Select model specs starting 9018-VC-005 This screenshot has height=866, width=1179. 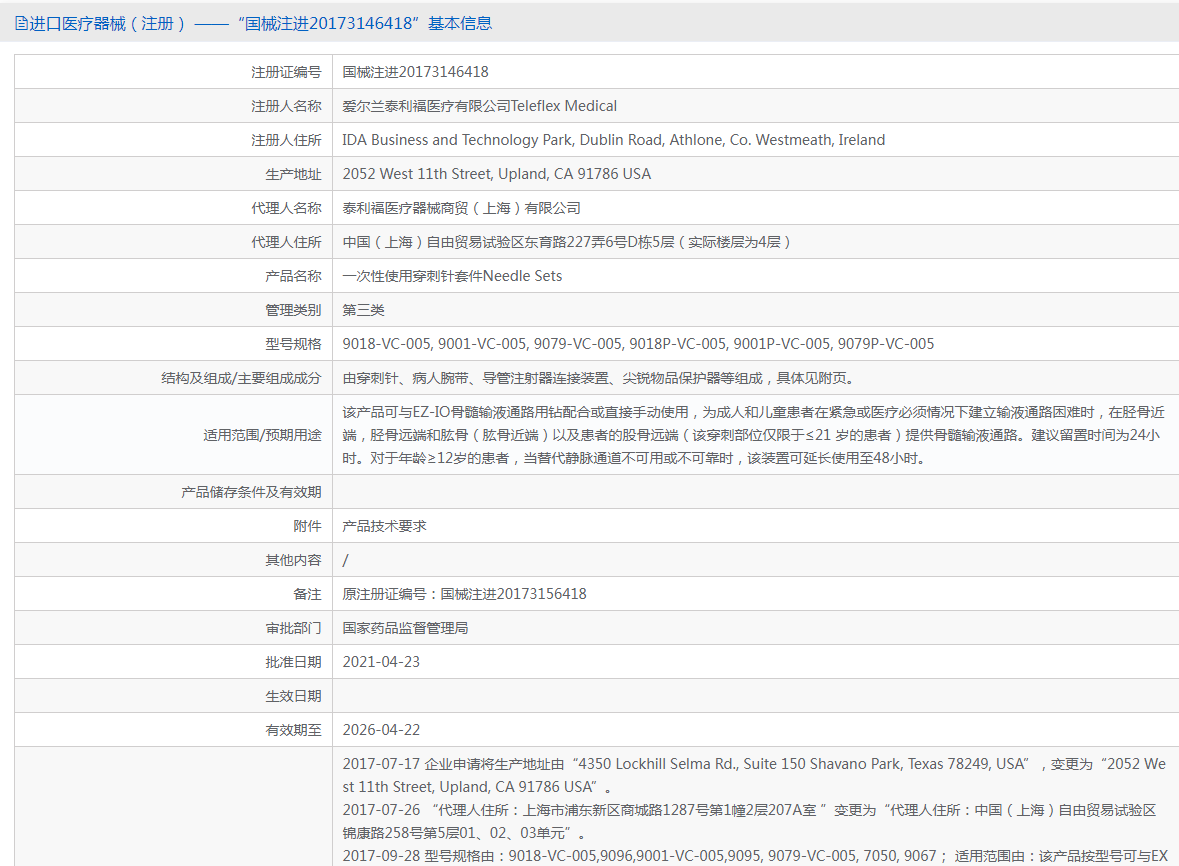(x=638, y=344)
